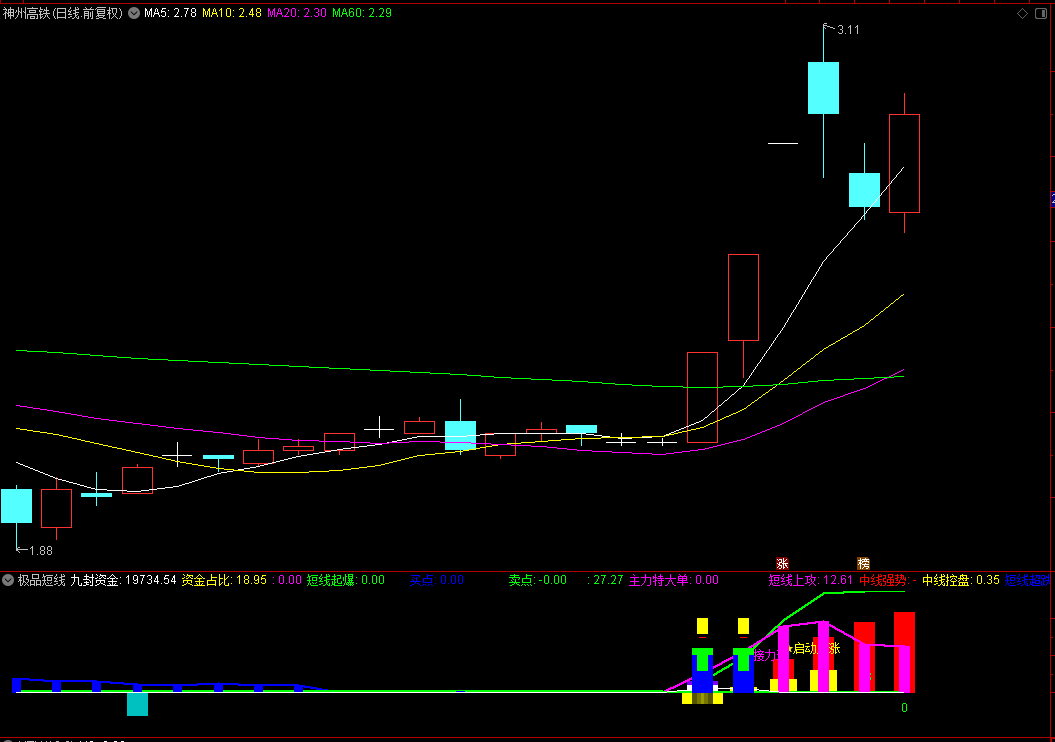Click the 短线起爆: 0.00 value

(x=346, y=580)
